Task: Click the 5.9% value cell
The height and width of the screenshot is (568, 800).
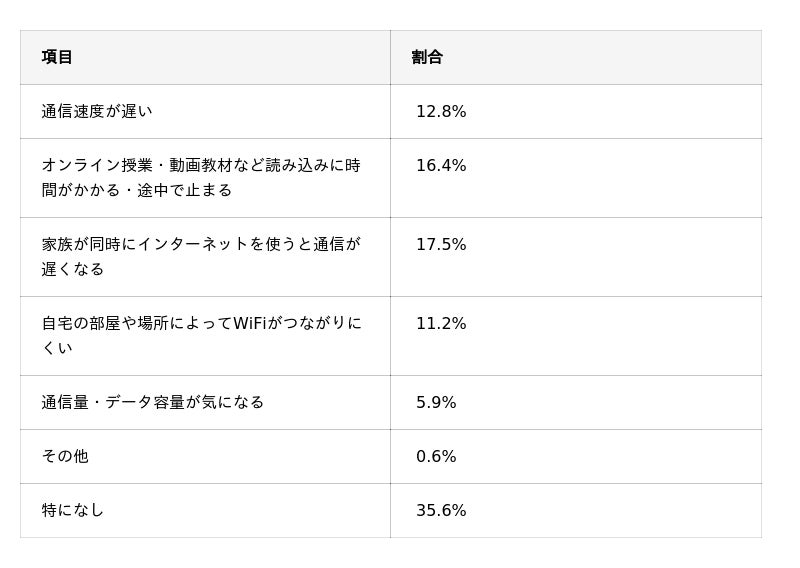Action: 436,402
